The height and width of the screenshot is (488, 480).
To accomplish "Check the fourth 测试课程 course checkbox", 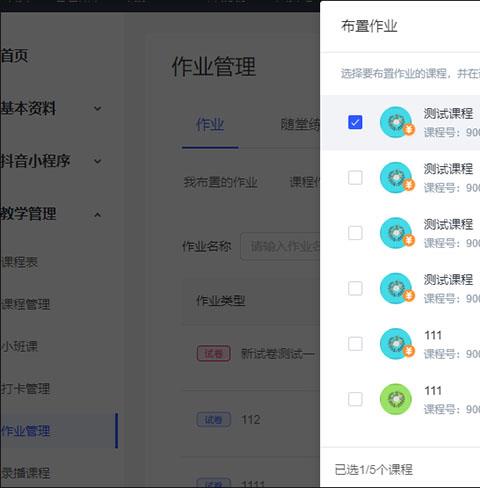I will (355, 288).
